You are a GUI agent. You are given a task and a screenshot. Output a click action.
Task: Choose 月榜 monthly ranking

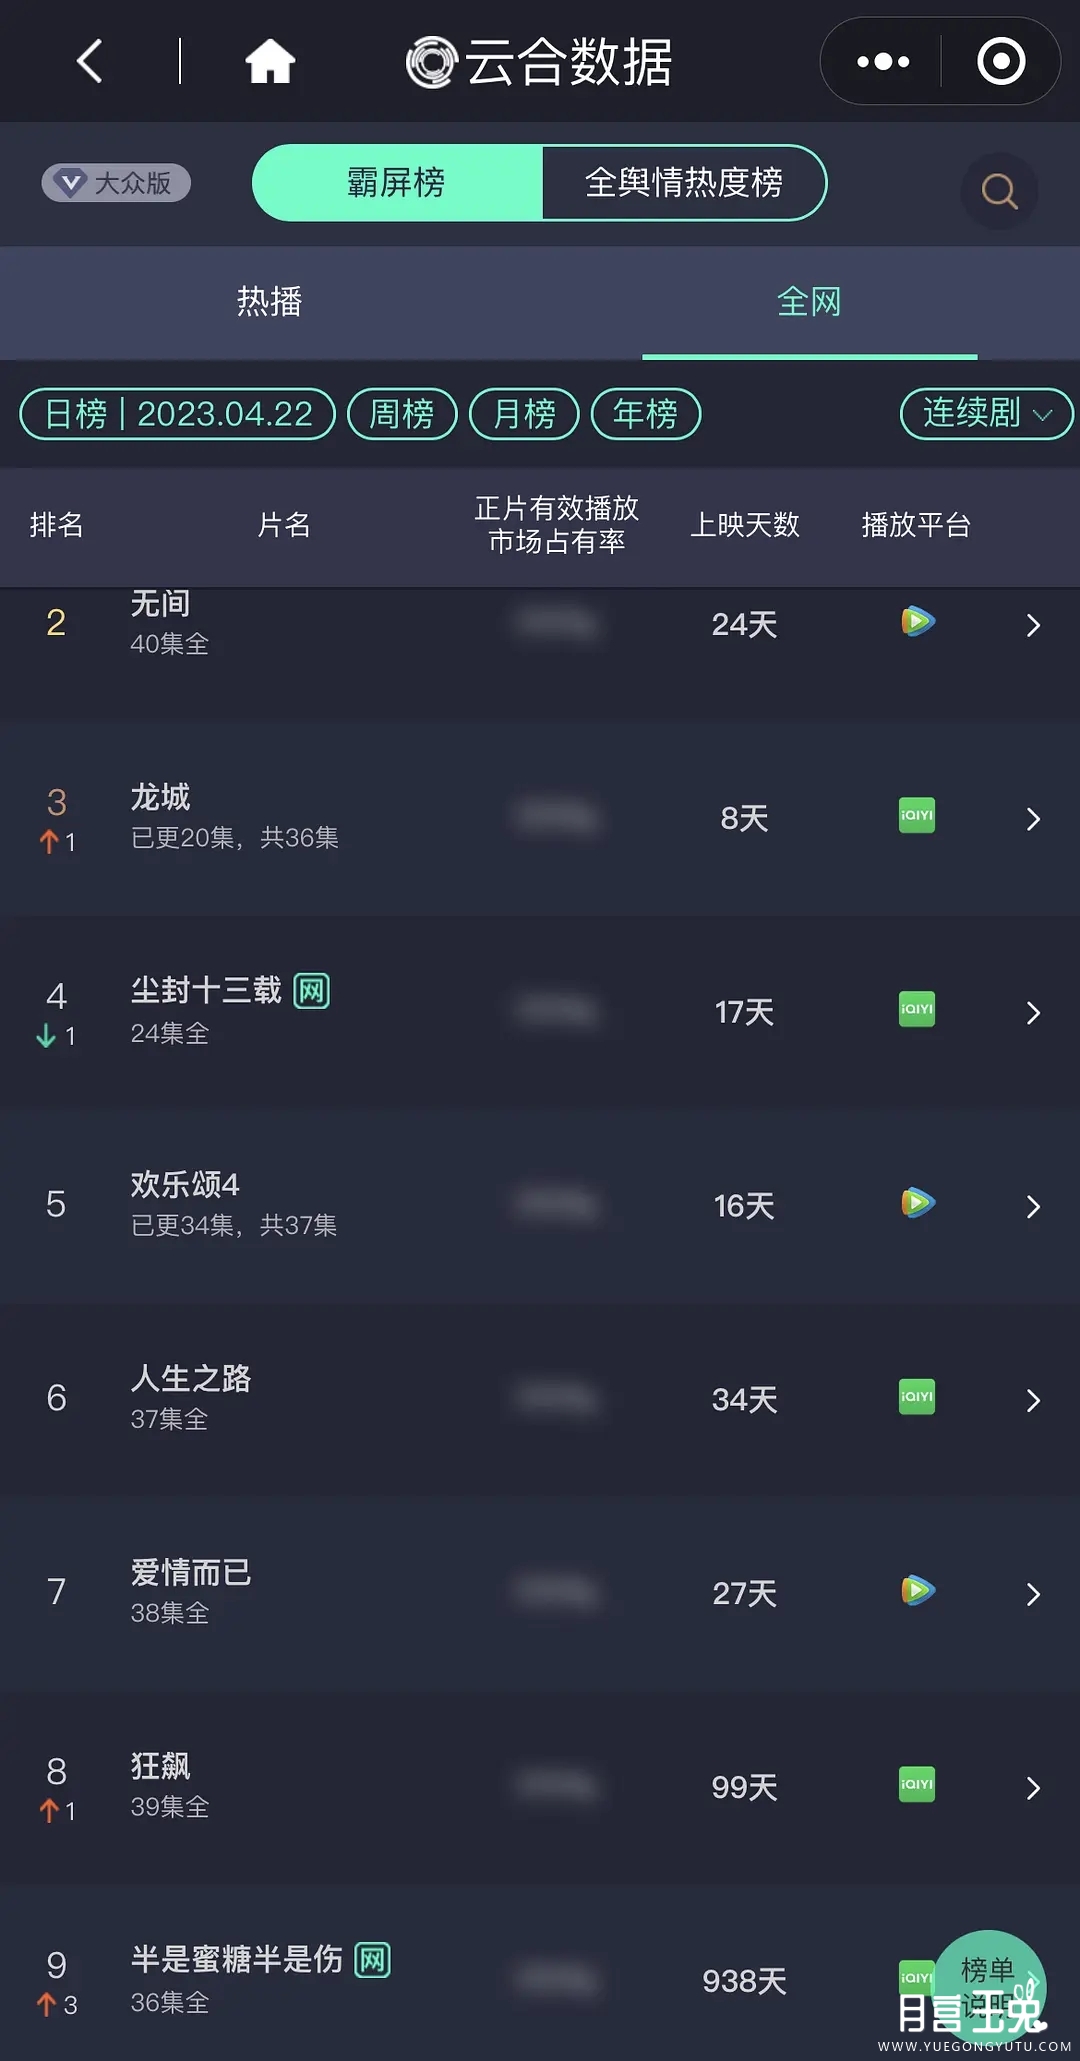click(x=524, y=414)
